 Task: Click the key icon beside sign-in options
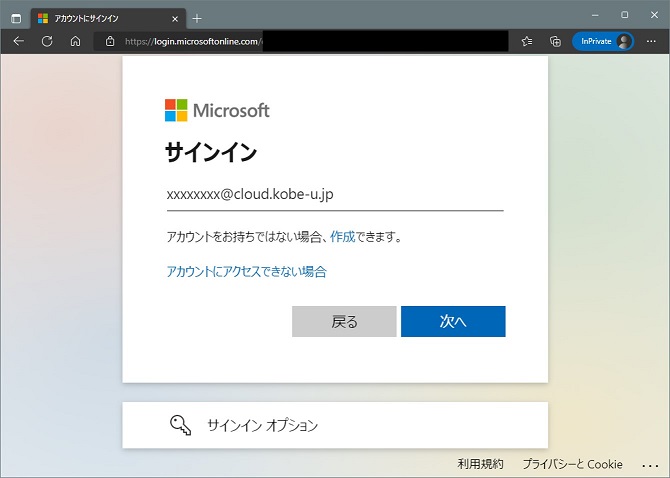[x=180, y=425]
